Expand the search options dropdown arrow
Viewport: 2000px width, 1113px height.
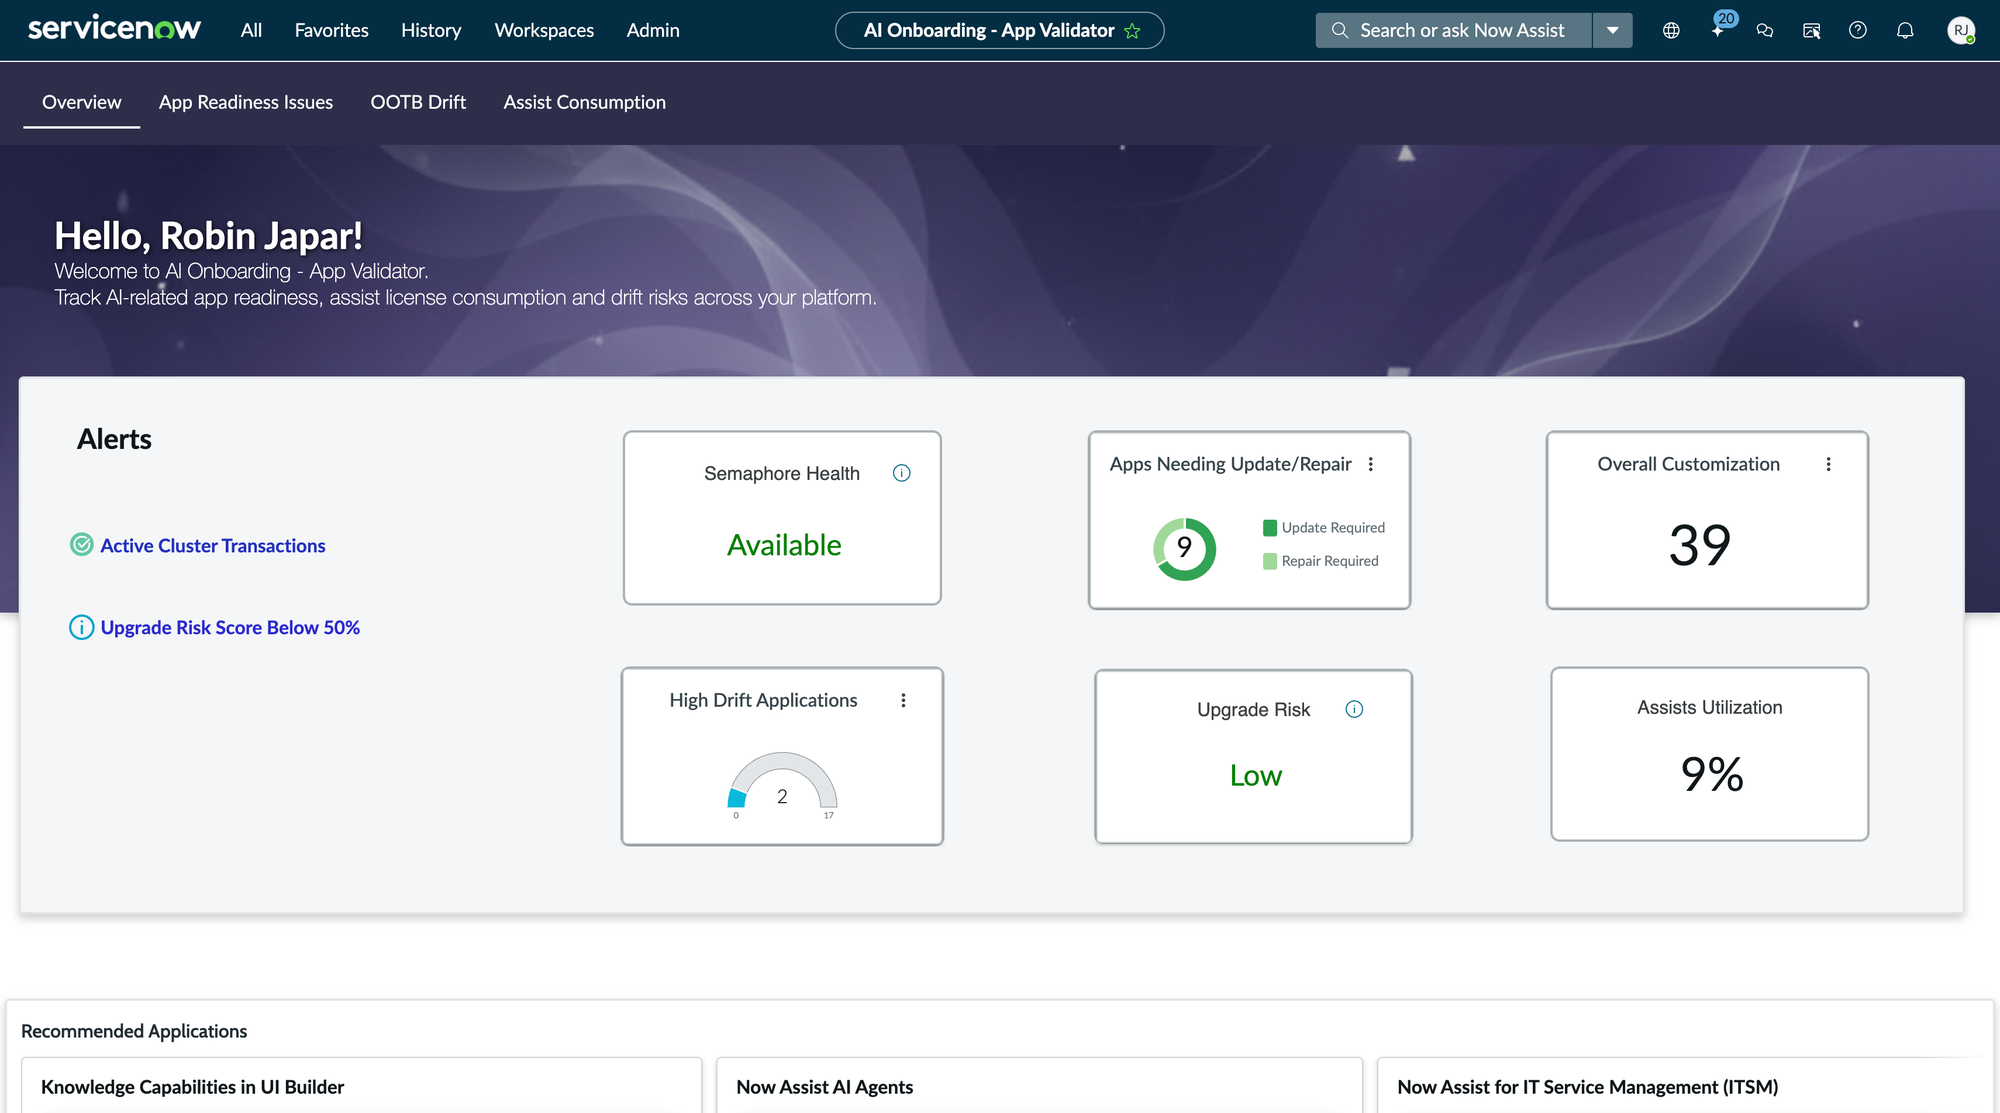pyautogui.click(x=1612, y=31)
